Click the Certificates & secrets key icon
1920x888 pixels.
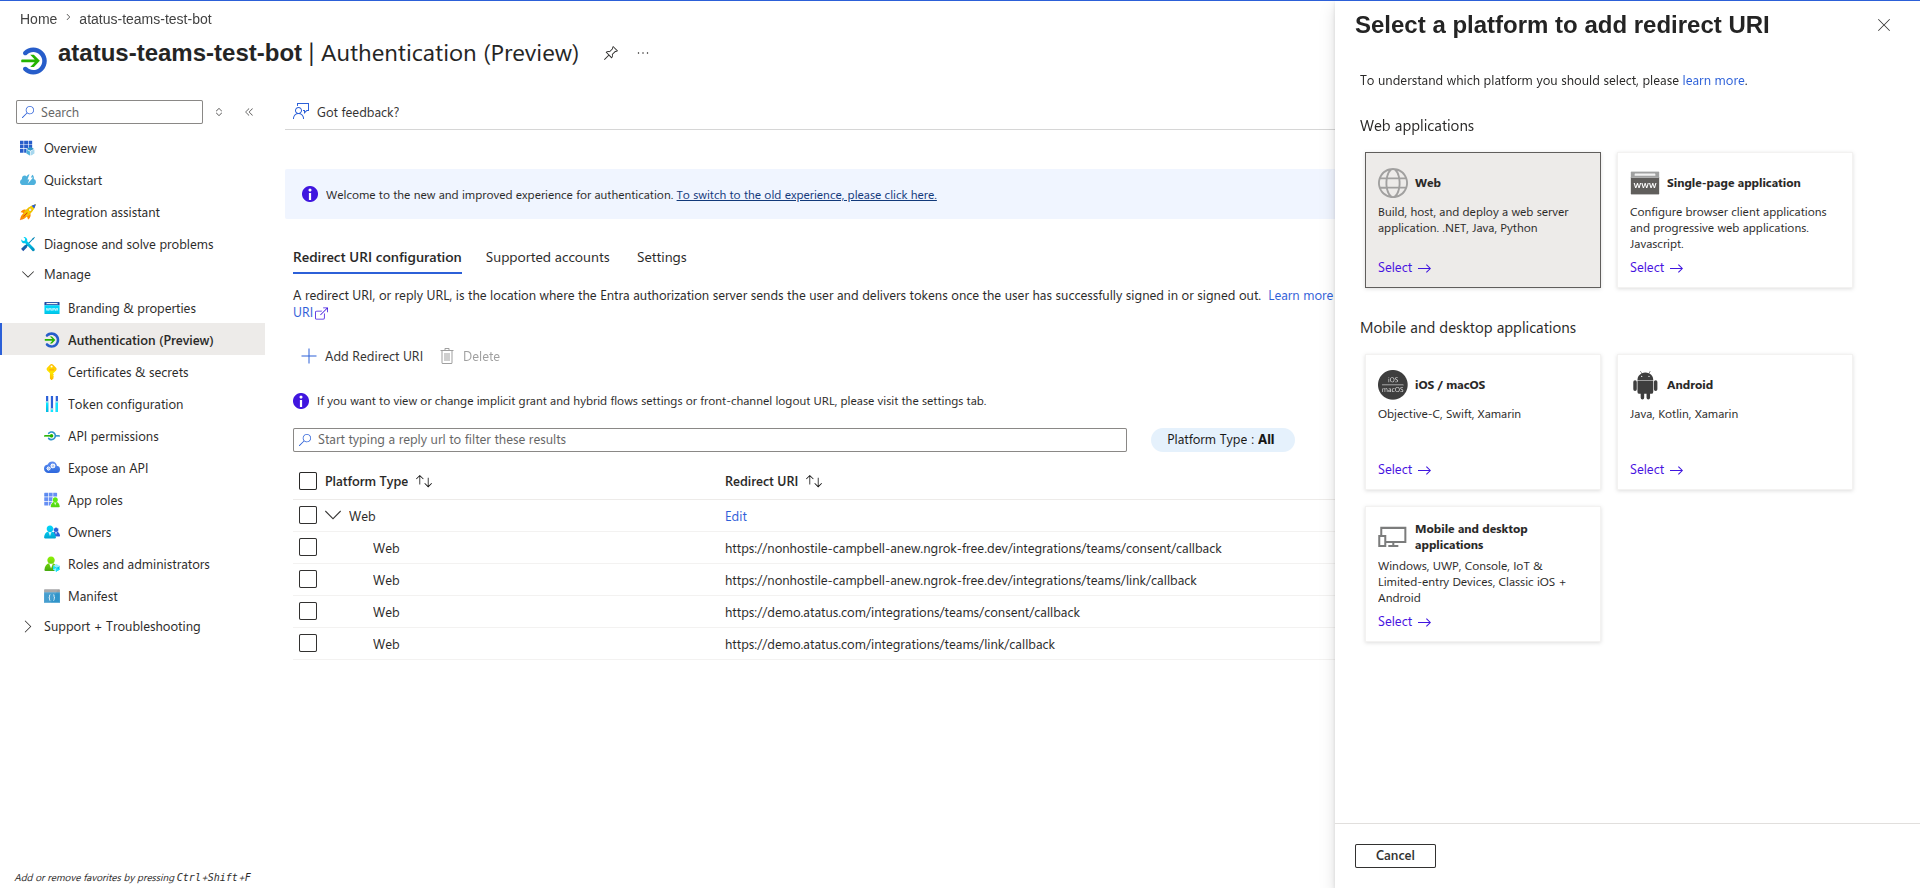coord(52,372)
